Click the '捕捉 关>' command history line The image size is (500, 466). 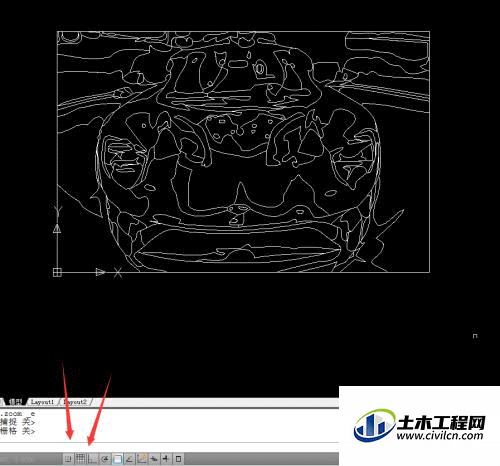tap(17, 422)
